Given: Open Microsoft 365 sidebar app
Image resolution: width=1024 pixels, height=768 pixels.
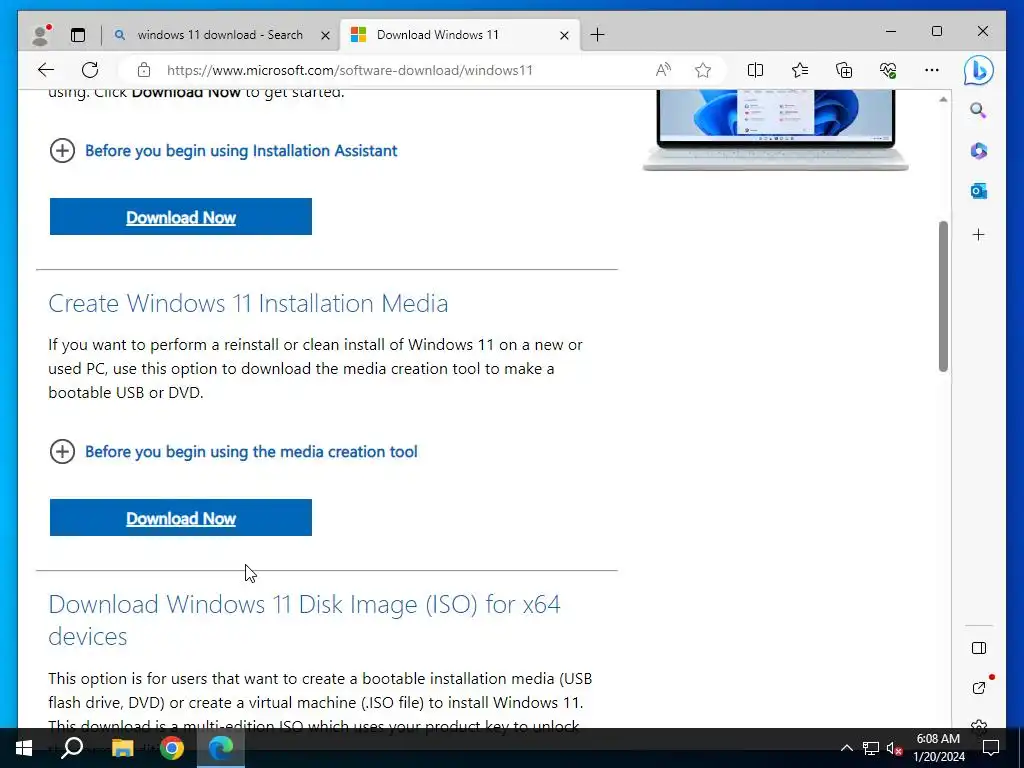Looking at the screenshot, I should (978, 151).
